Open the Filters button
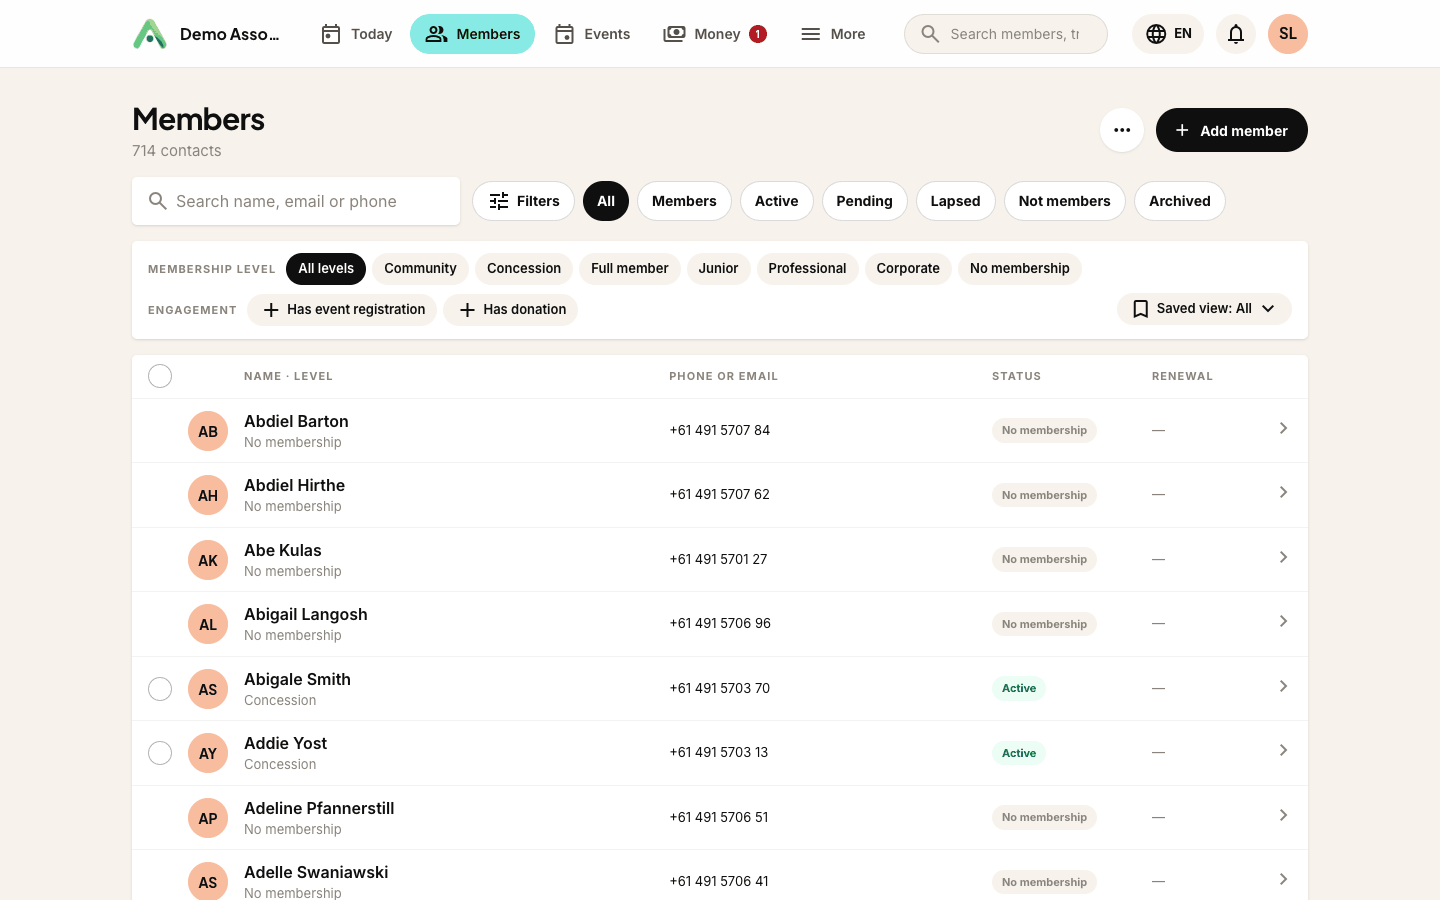This screenshot has height=900, width=1440. click(524, 201)
